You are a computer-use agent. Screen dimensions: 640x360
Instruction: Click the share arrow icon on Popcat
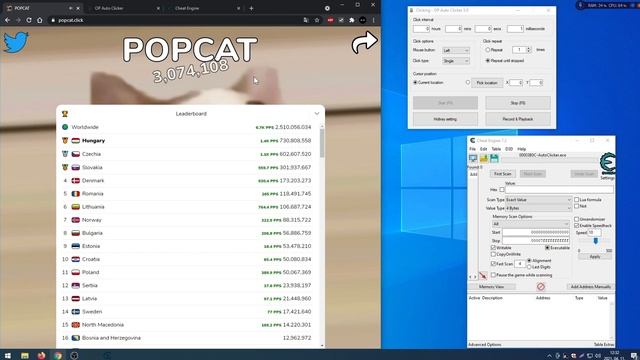(x=364, y=42)
